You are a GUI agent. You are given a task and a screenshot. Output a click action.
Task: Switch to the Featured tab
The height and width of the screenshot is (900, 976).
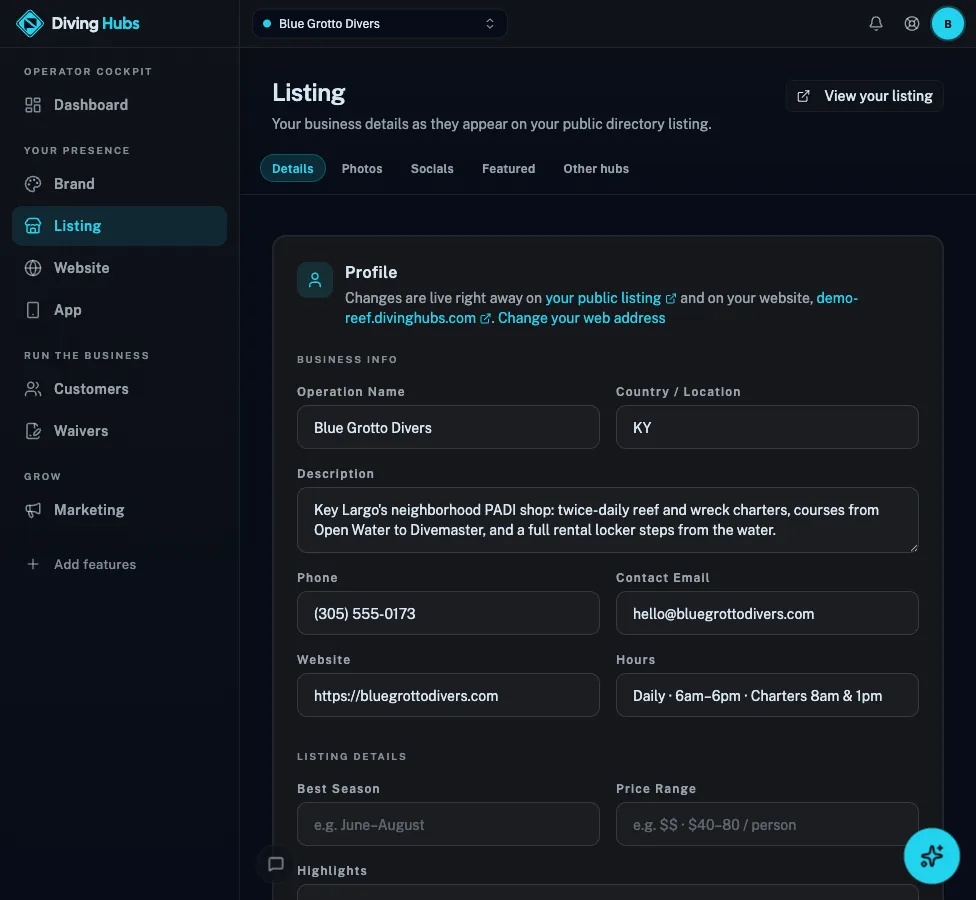(509, 169)
